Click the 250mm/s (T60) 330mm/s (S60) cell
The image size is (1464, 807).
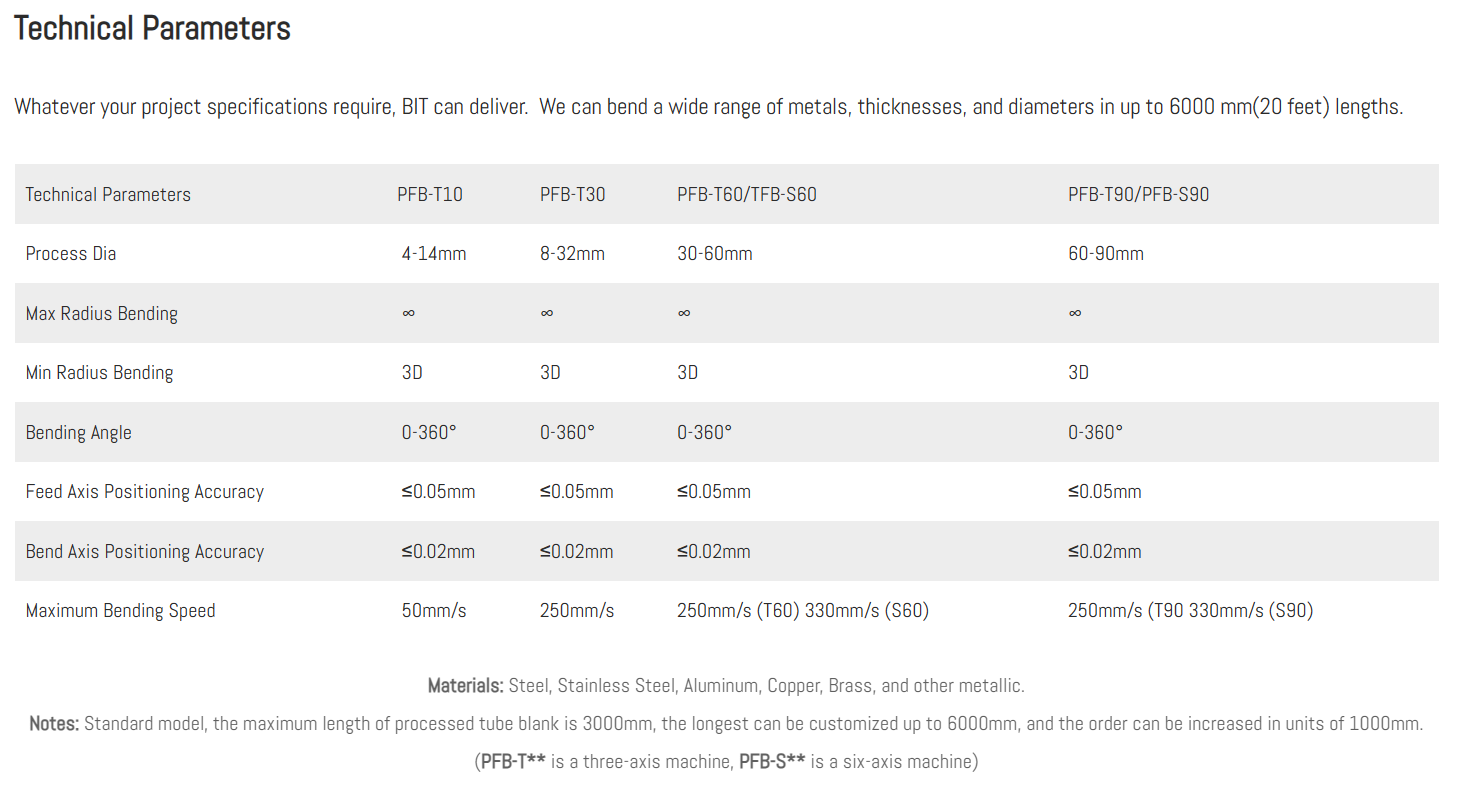pos(802,611)
